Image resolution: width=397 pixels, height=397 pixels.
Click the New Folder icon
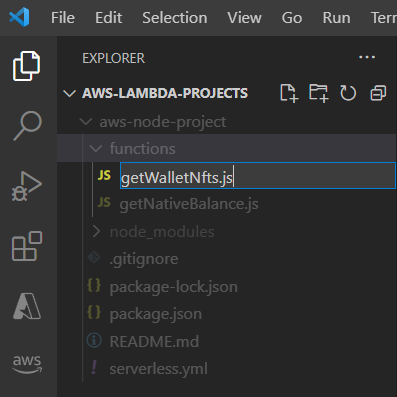click(x=319, y=93)
